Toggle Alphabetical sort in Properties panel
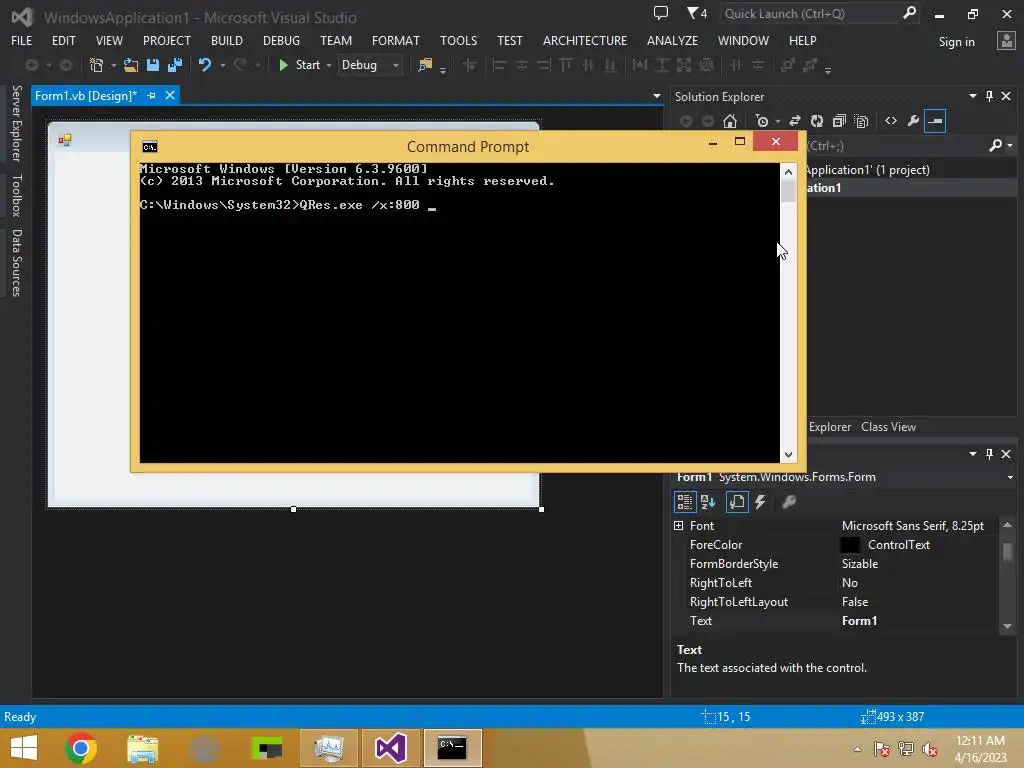 pos(708,502)
